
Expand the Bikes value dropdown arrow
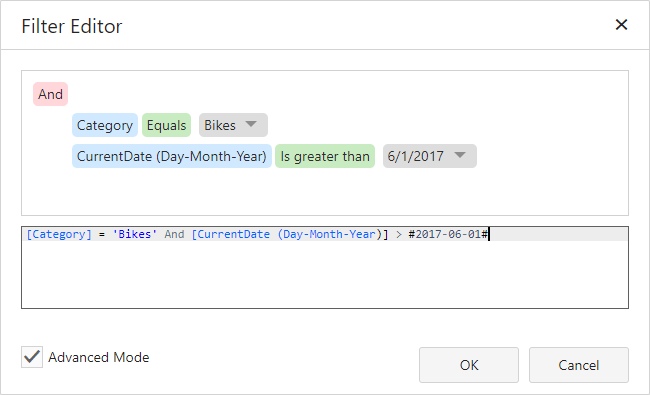(x=251, y=124)
